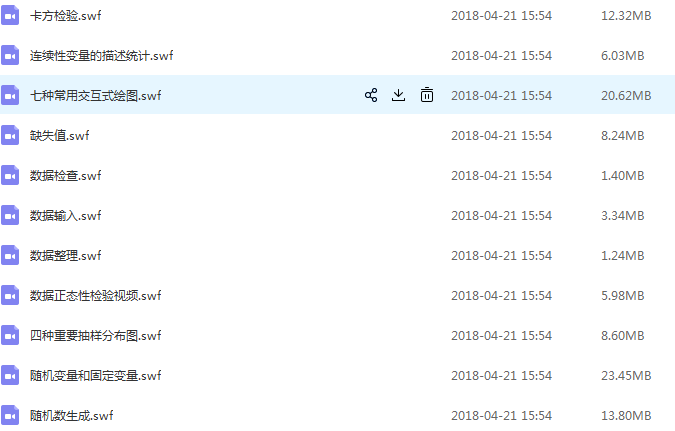Share the 七种常用交互式绘图.swf file
Screen dimensions: 675x431
pos(371,95)
